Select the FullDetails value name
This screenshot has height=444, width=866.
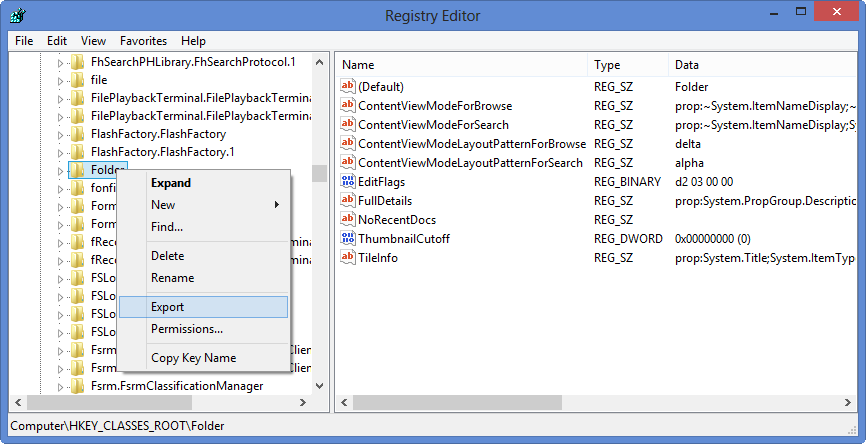pos(385,200)
